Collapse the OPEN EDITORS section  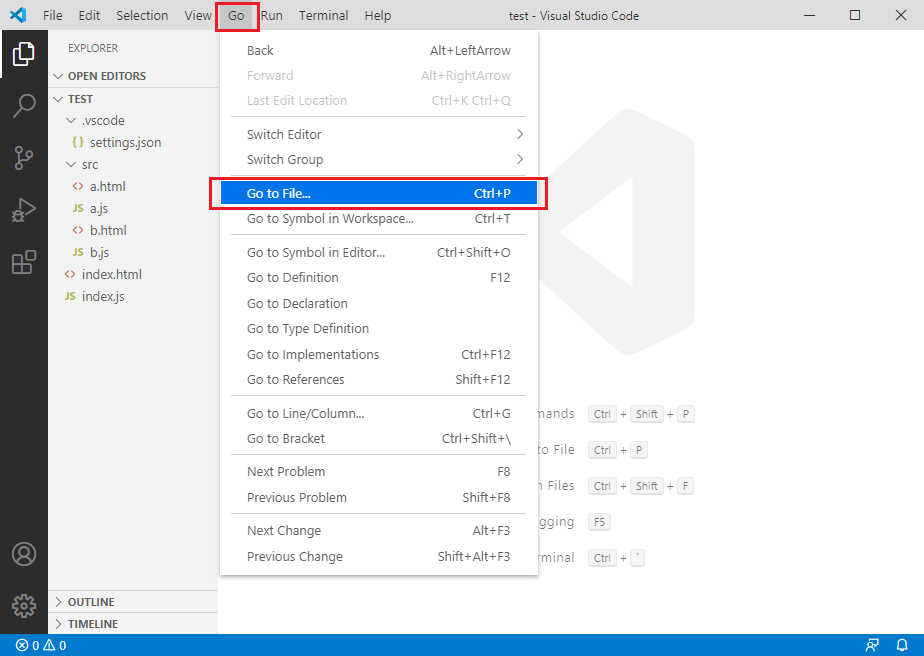58,76
